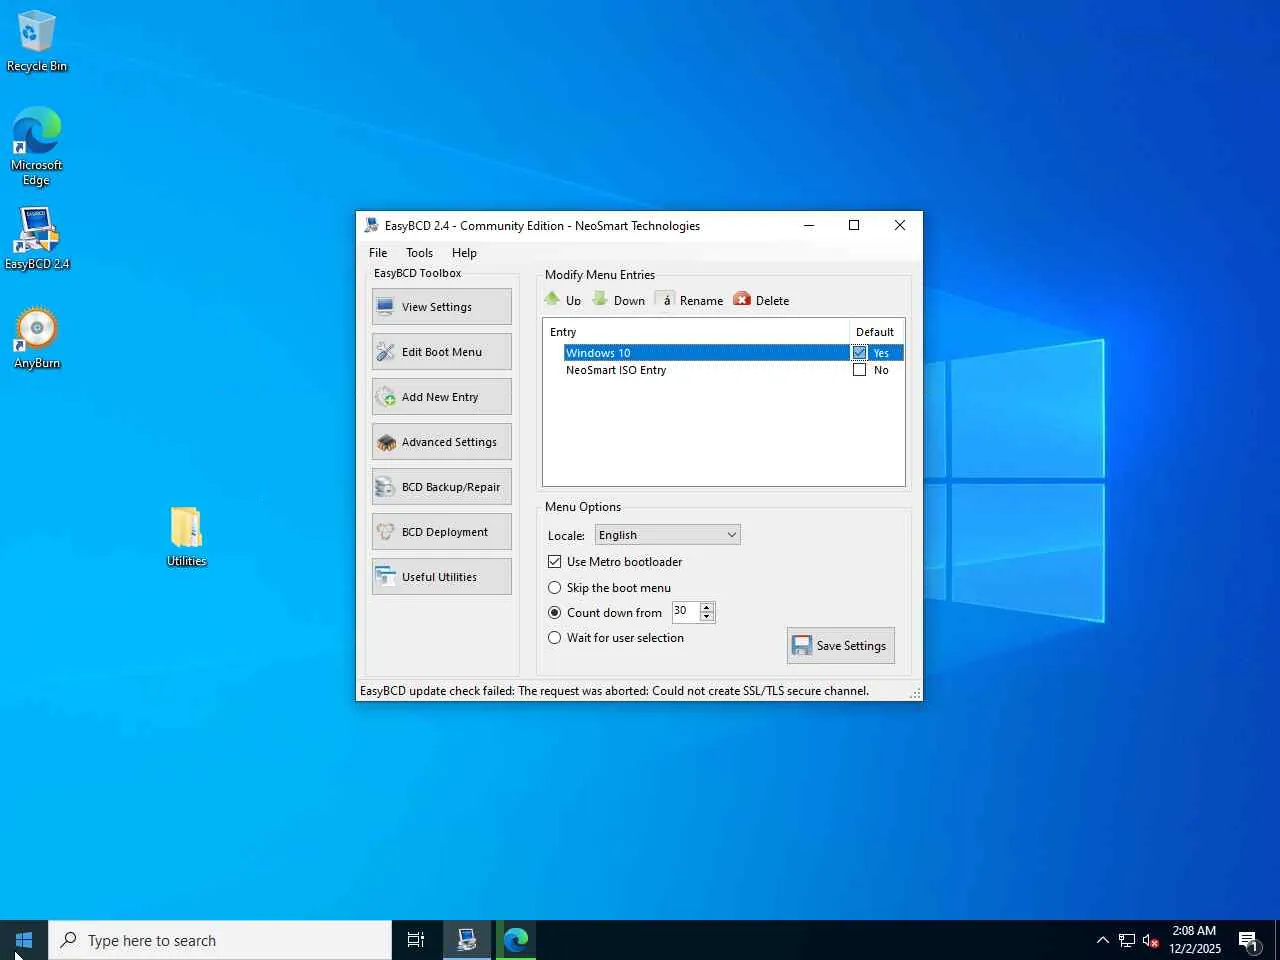Save Settings for the boot menu
The image size is (1280, 960).
click(x=841, y=646)
